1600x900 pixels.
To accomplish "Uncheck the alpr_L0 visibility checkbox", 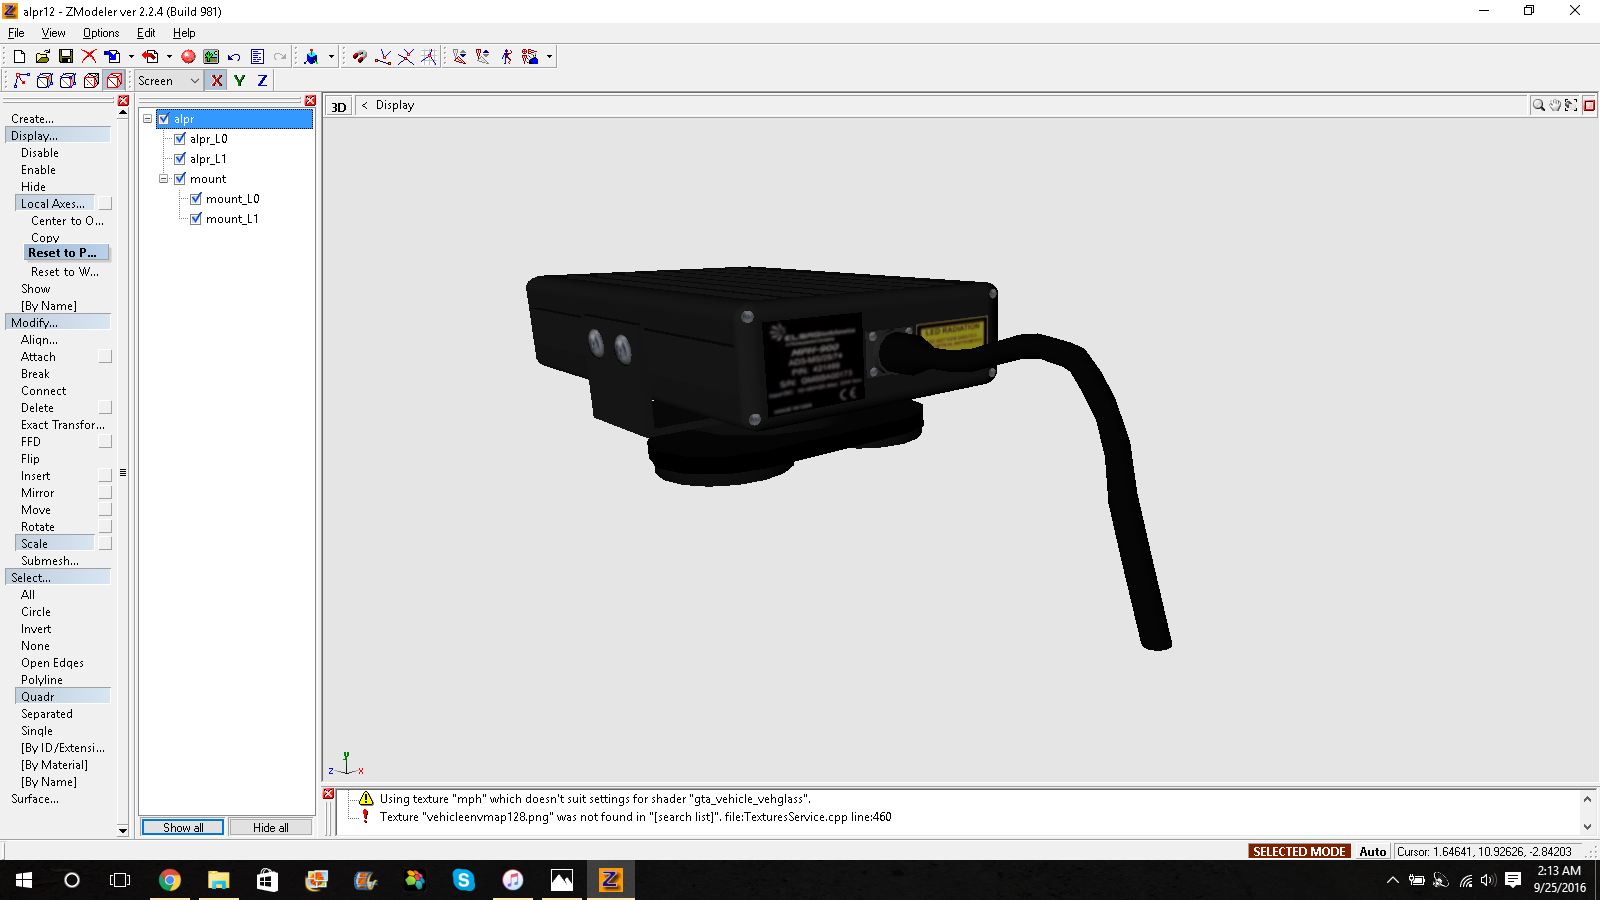I will click(180, 139).
